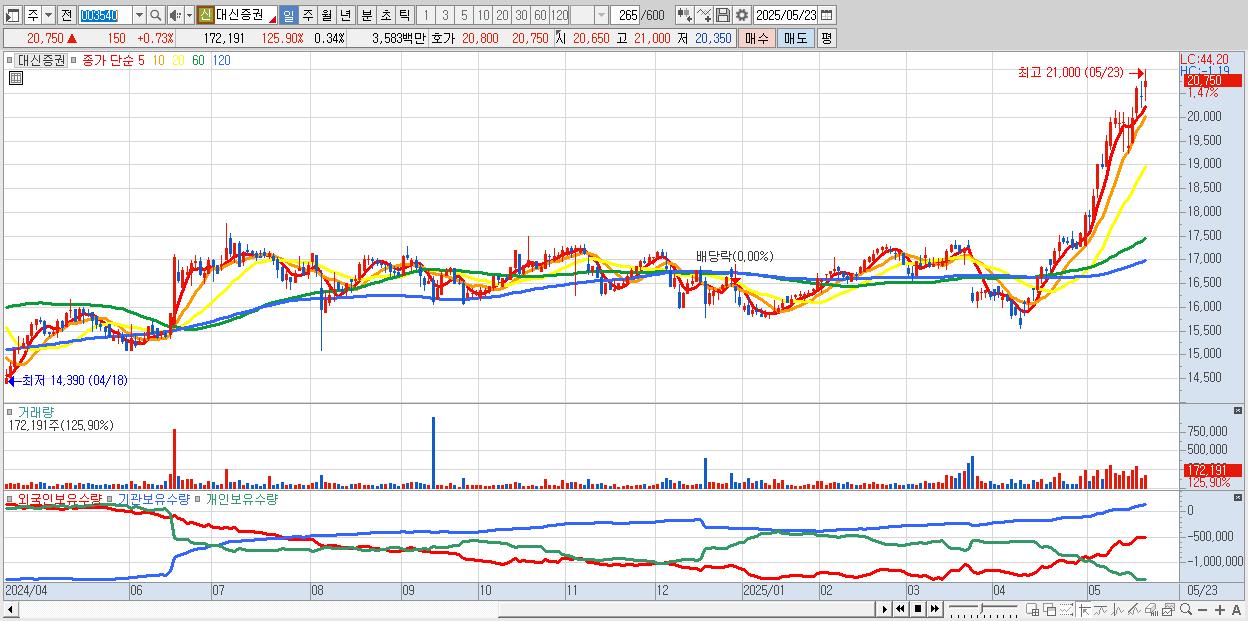
Task: Click the 신 credit indicator icon
Action: click(x=205, y=15)
